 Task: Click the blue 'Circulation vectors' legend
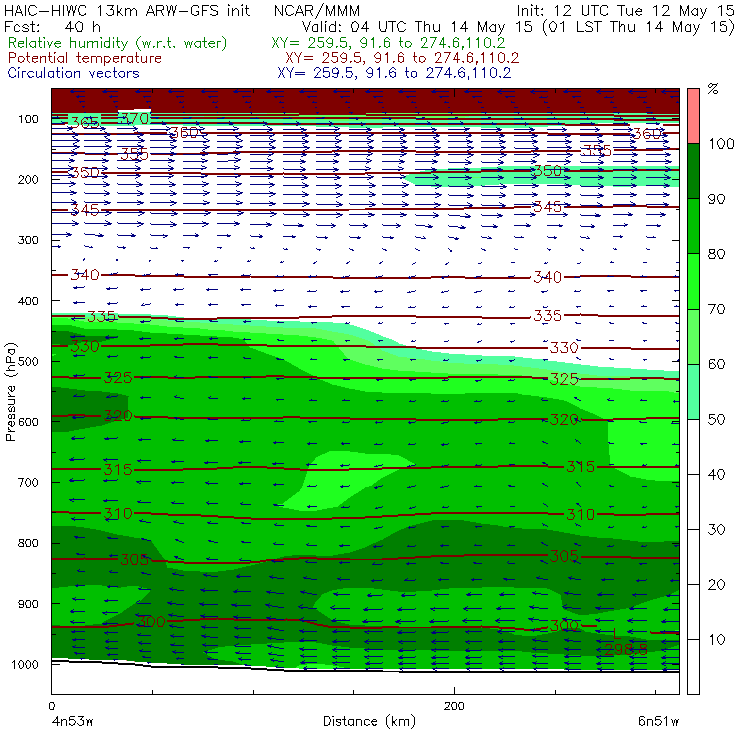point(74,73)
